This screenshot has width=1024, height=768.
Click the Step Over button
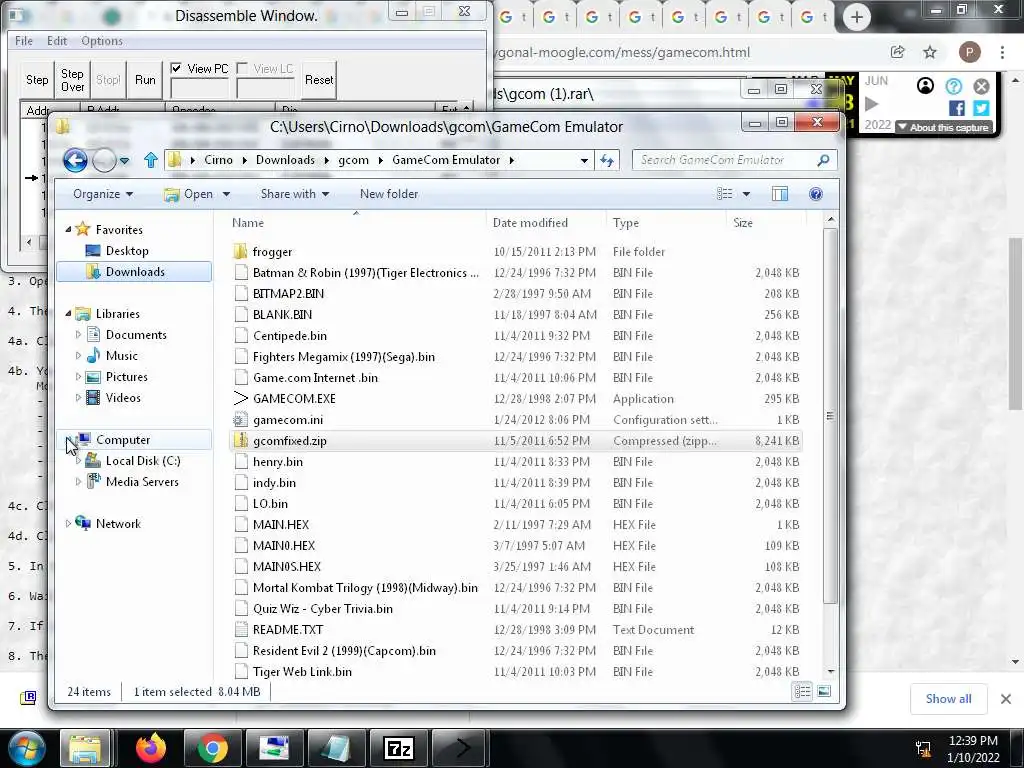point(72,80)
